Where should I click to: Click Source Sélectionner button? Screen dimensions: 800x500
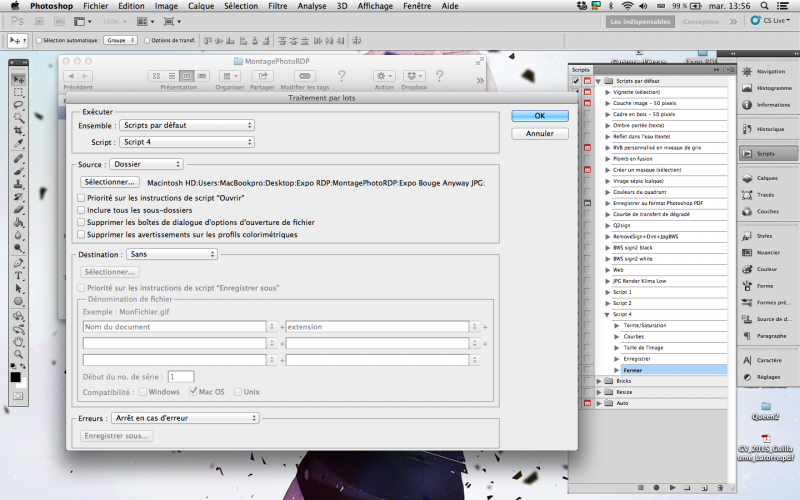tap(110, 182)
